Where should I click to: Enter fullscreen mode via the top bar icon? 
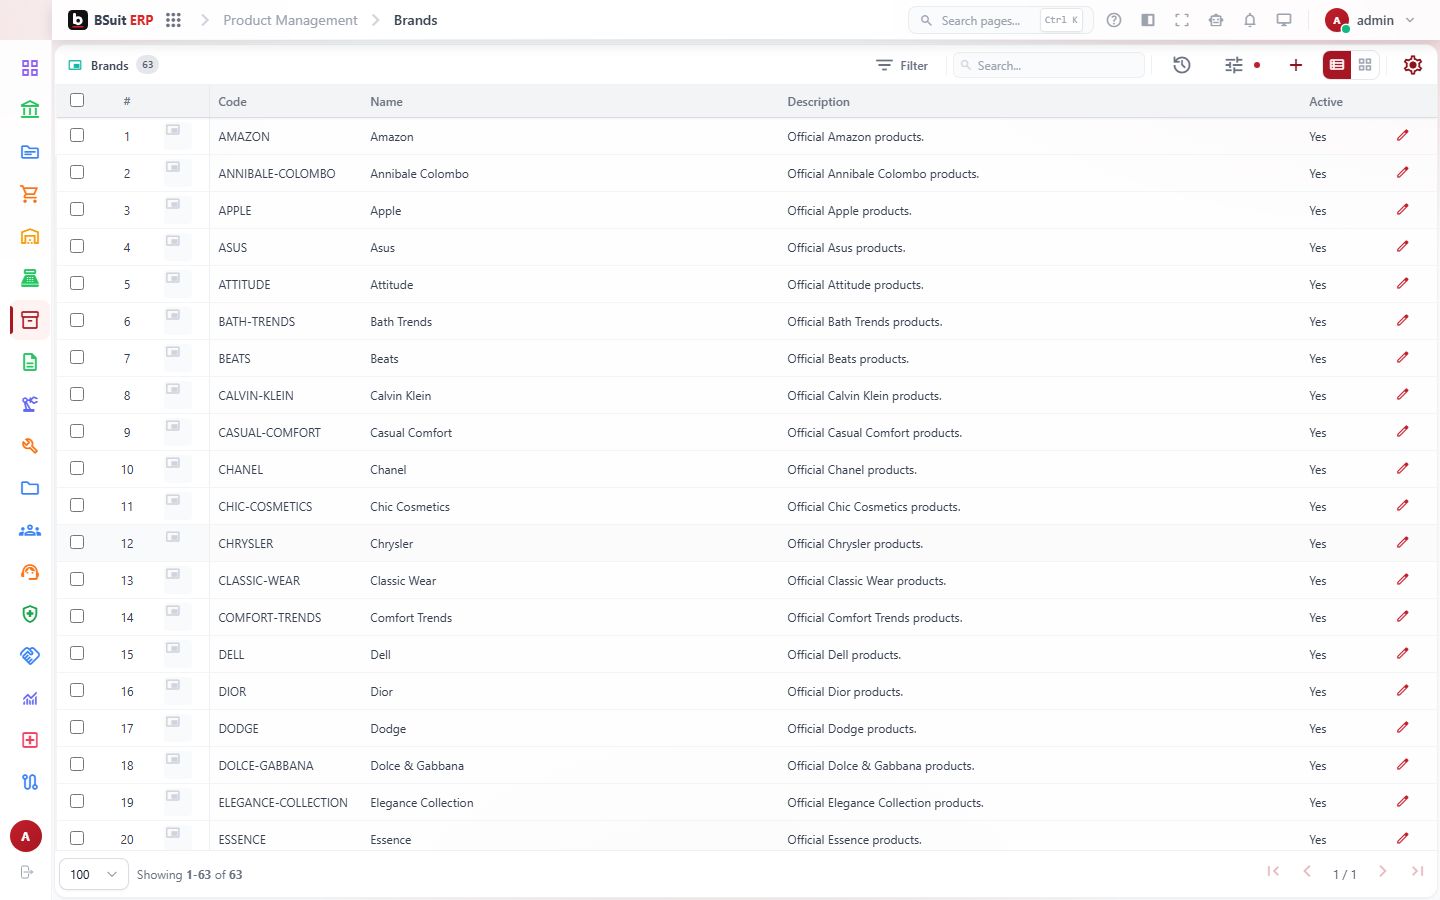pos(1182,20)
